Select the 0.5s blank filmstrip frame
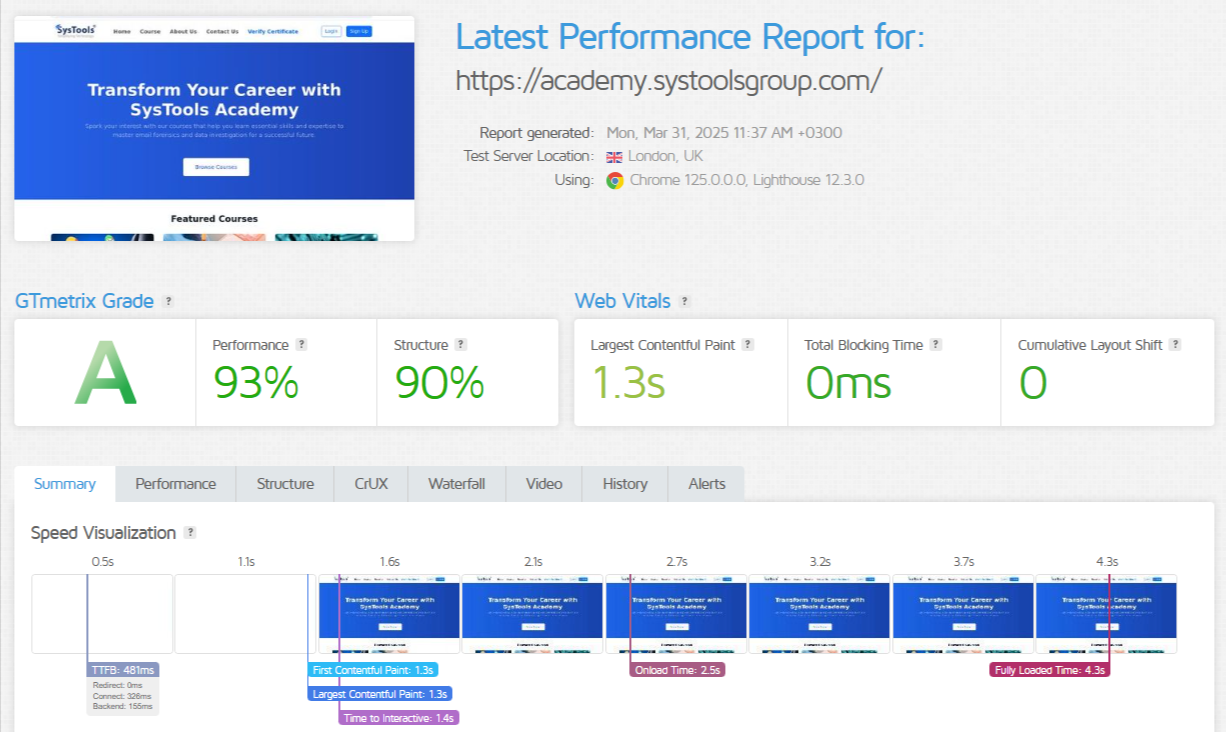Image resolution: width=1226 pixels, height=732 pixels. pos(102,614)
